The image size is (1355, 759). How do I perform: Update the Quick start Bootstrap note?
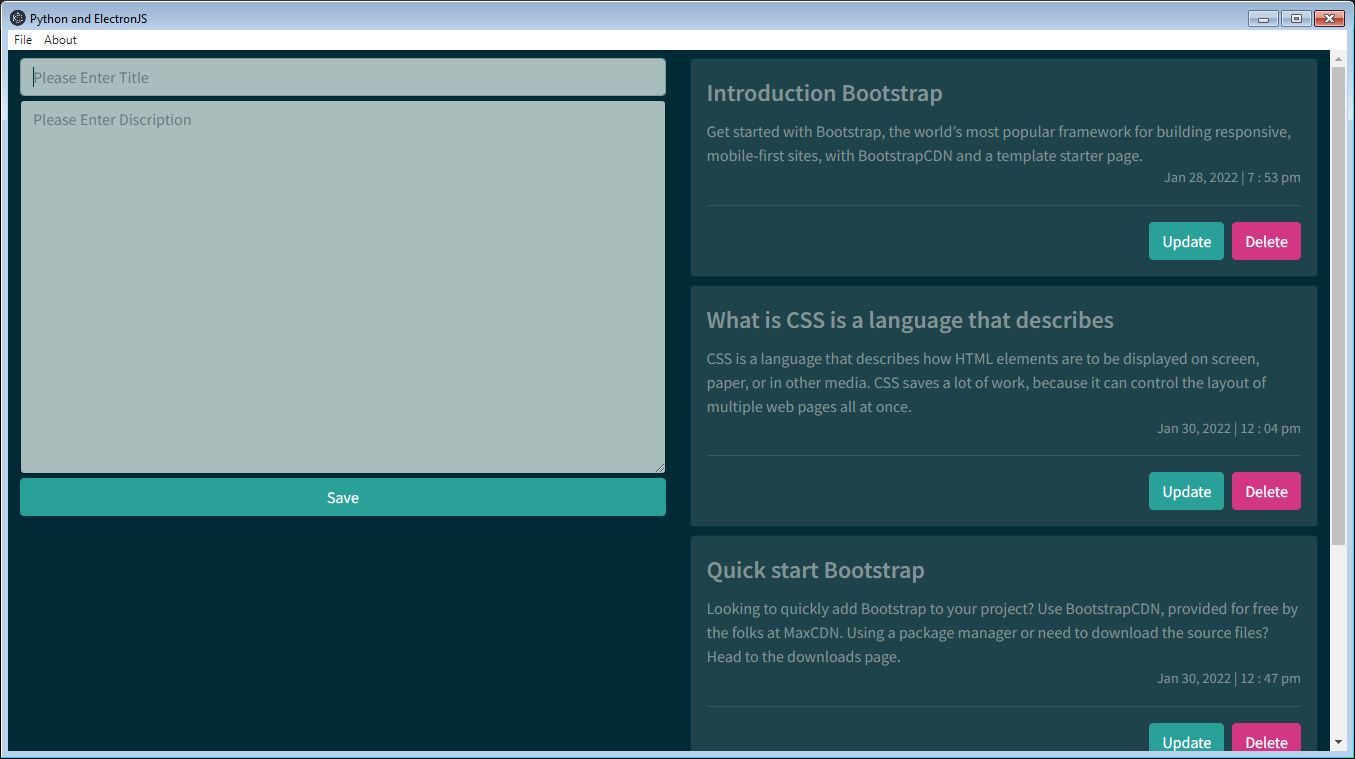[x=1186, y=739]
